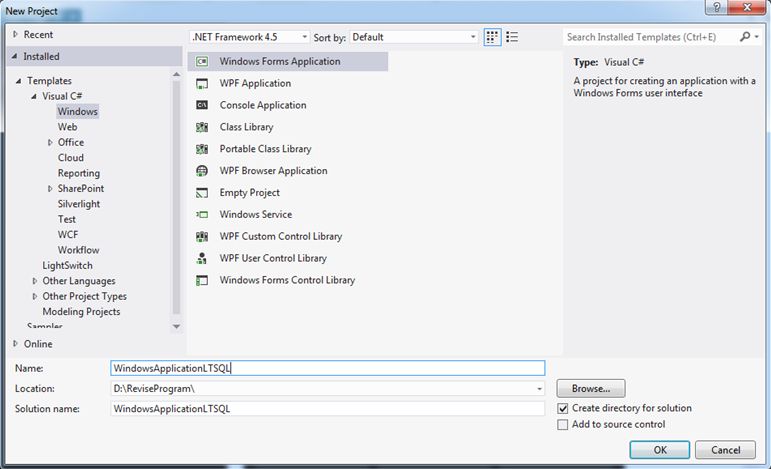Select WPF User Control Library name

pyautogui.click(x=273, y=258)
